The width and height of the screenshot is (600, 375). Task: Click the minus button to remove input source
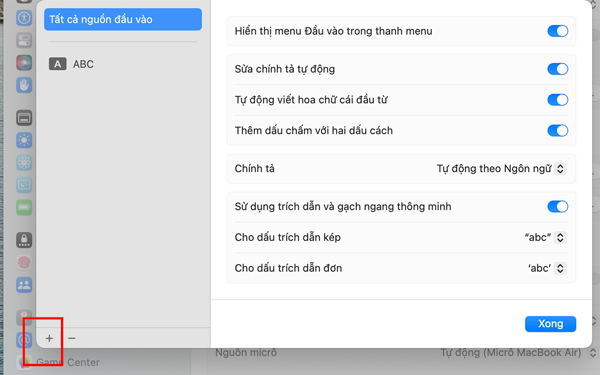pyautogui.click(x=72, y=338)
